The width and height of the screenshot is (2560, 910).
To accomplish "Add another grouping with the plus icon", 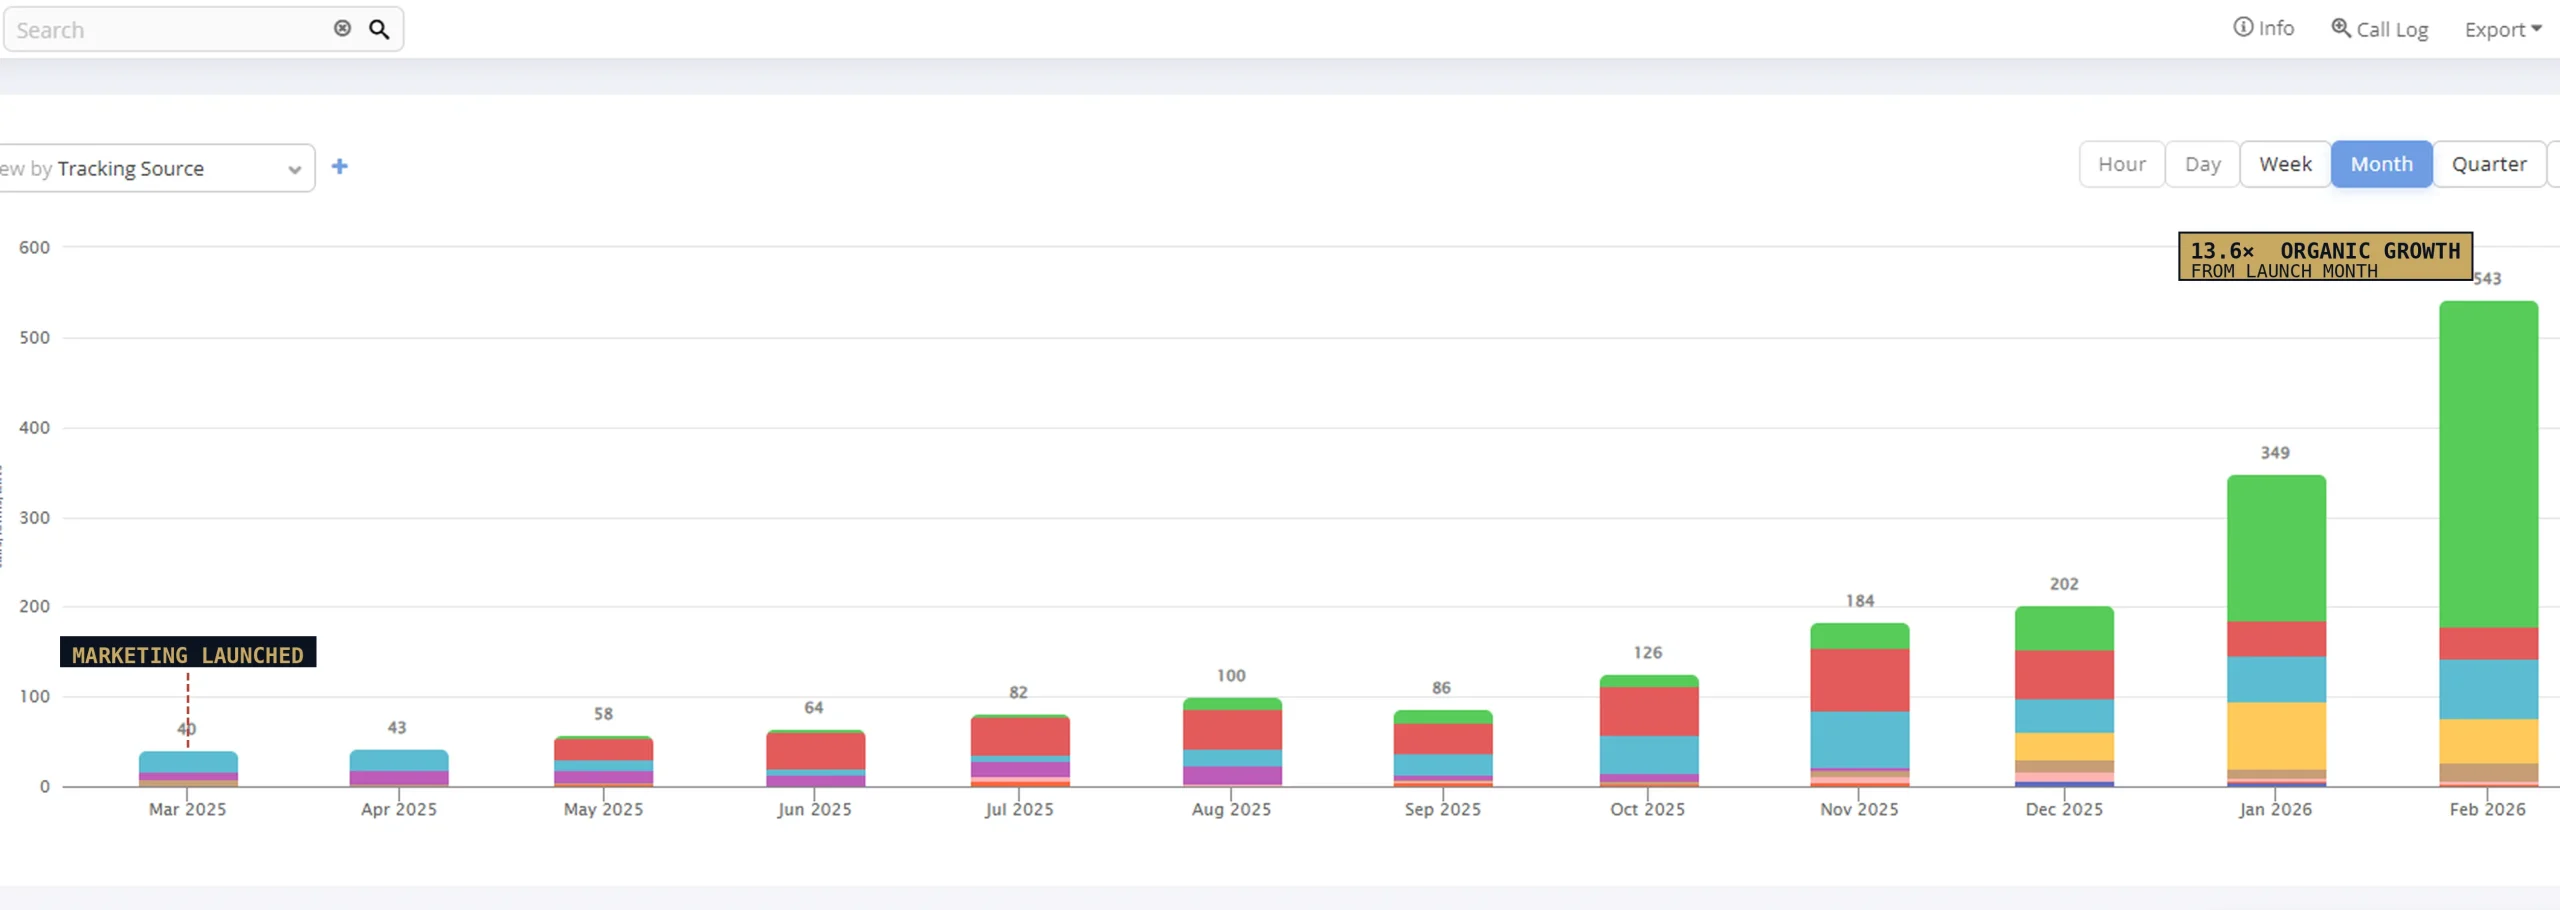I will [x=340, y=166].
